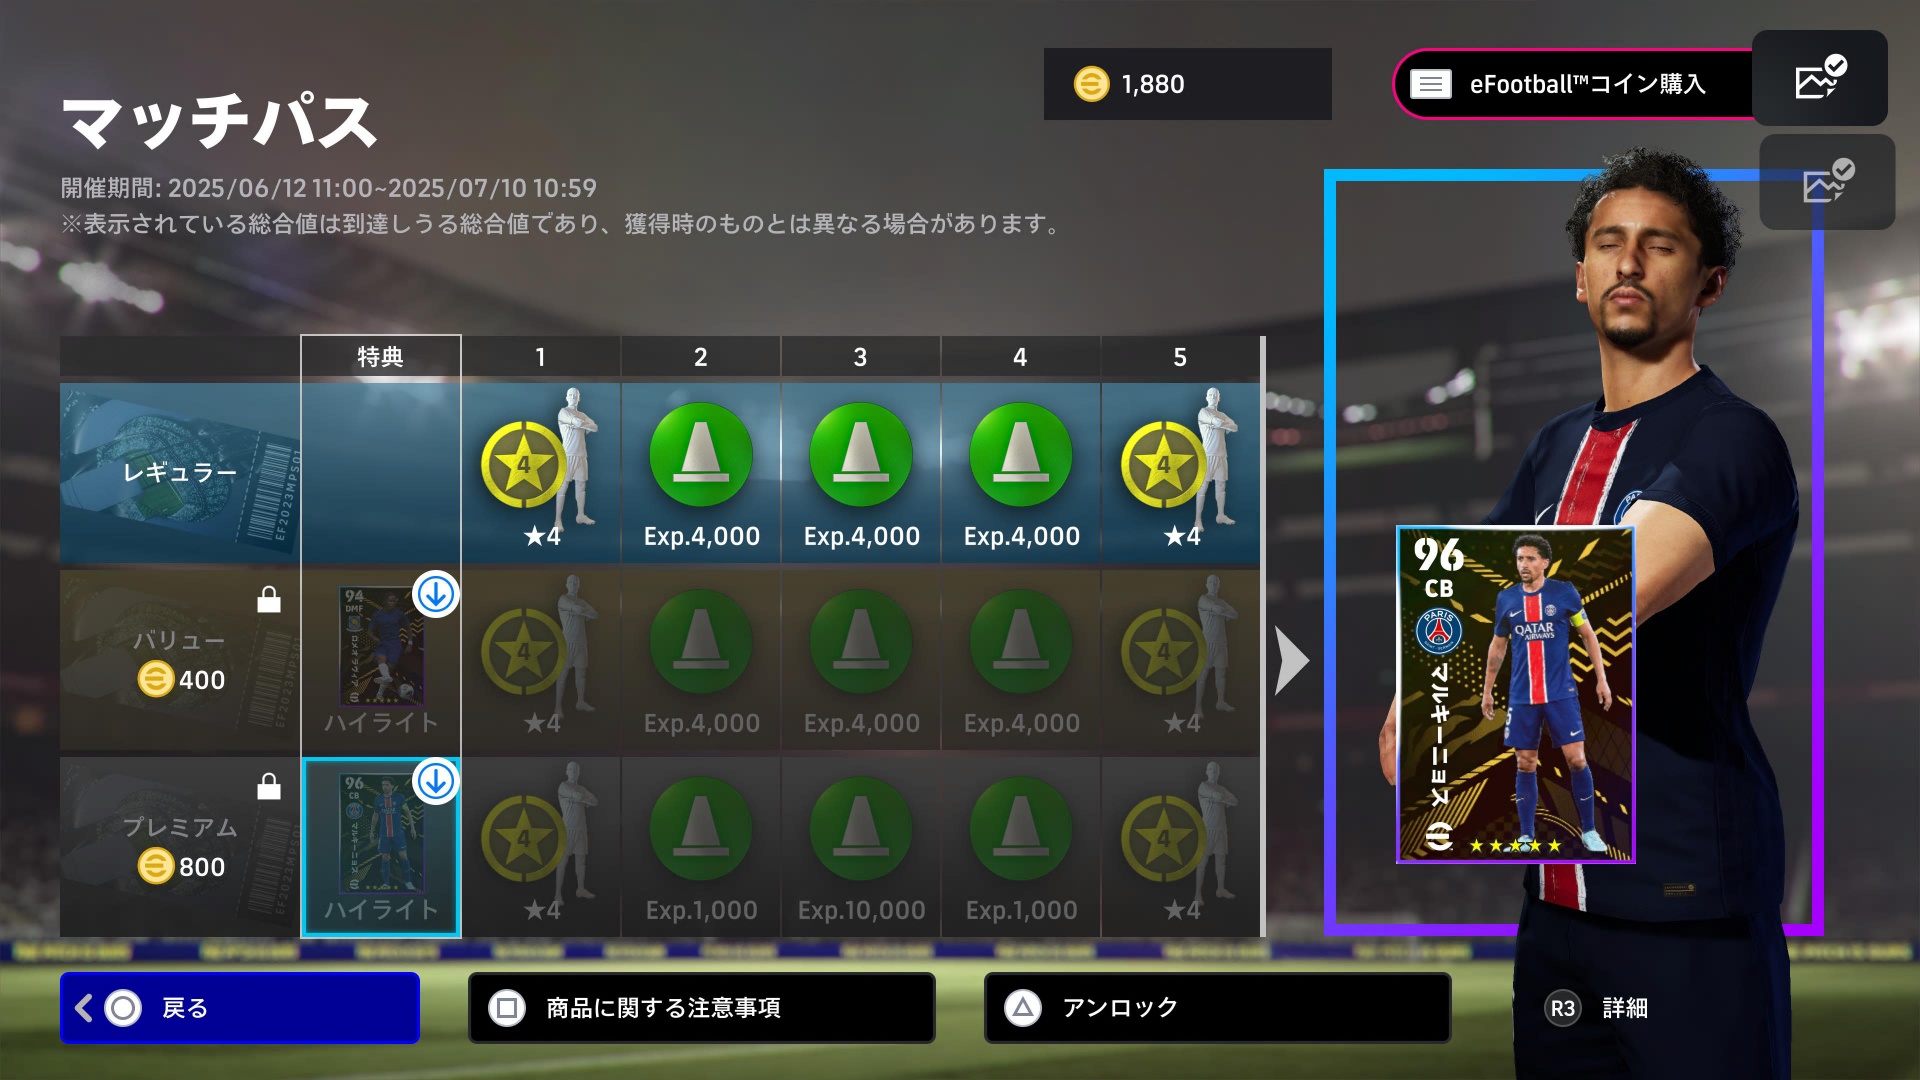Click the プレミアム pass lock icon
The image size is (1920, 1080).
point(269,786)
